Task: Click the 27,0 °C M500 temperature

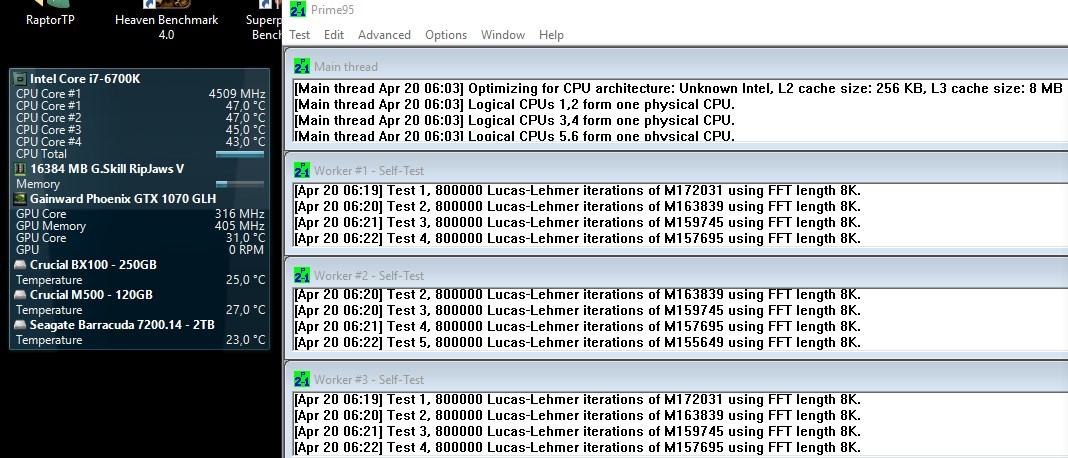Action: [245, 310]
